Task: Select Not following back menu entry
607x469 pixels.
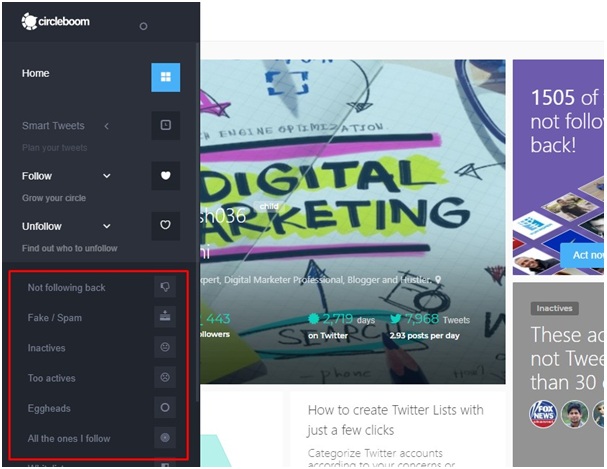Action: 66,288
